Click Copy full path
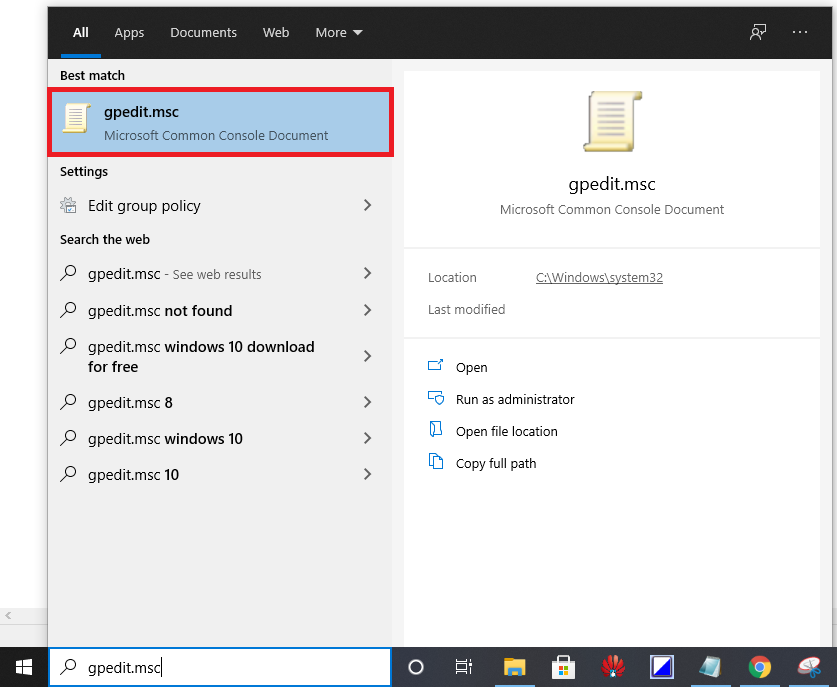Screen dimensions: 837x687 [x=495, y=463]
